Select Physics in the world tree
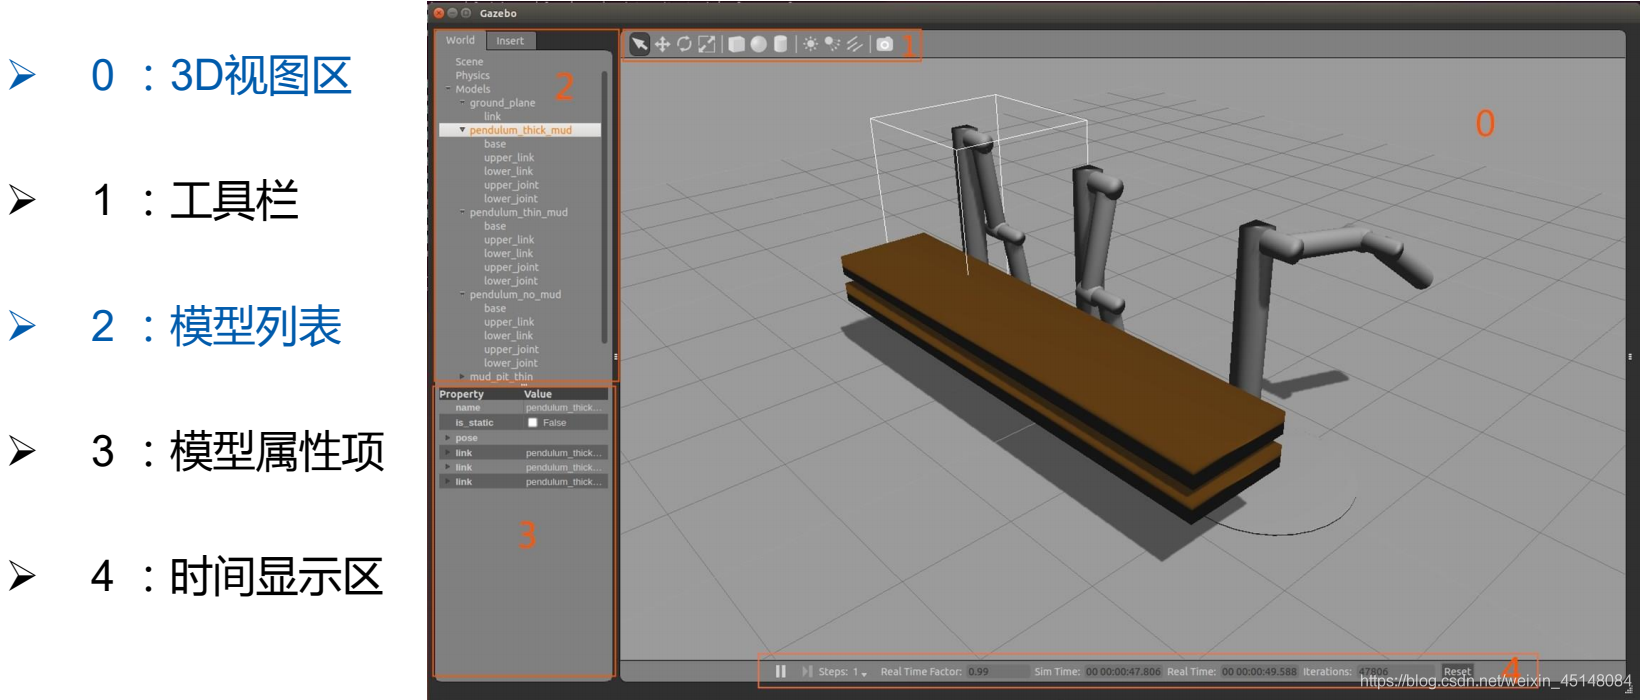 (473, 76)
